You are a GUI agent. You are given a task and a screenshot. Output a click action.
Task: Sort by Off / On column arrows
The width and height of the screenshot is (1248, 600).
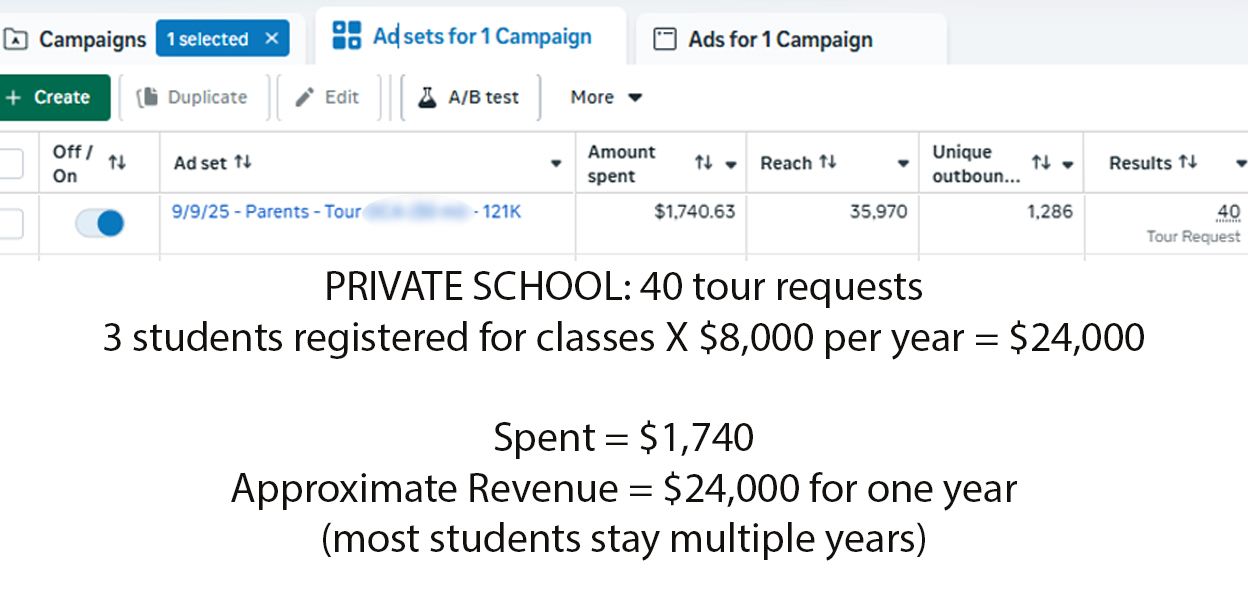pos(117,163)
